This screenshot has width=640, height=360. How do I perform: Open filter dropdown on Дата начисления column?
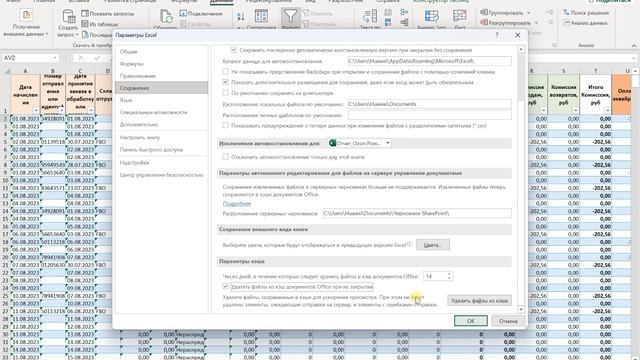(x=36, y=111)
